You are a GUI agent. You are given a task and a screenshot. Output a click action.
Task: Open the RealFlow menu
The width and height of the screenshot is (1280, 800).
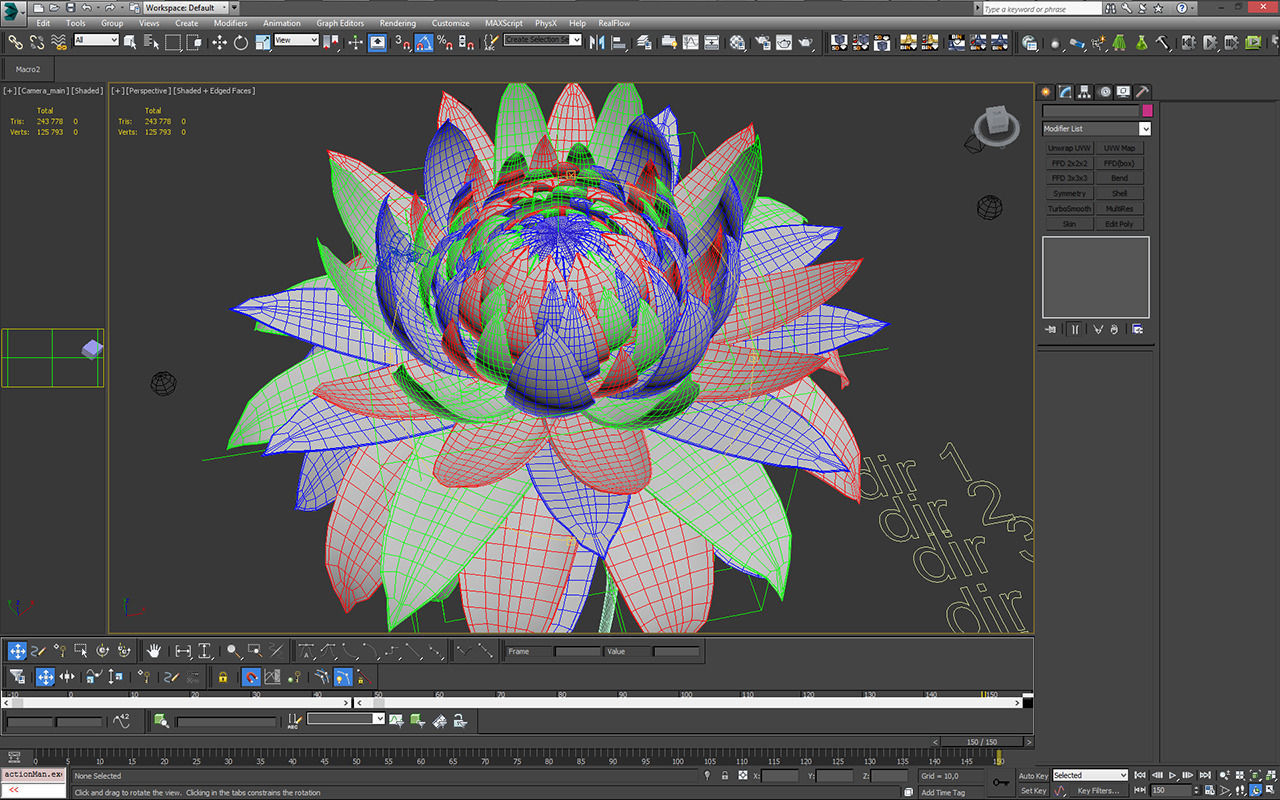click(614, 23)
